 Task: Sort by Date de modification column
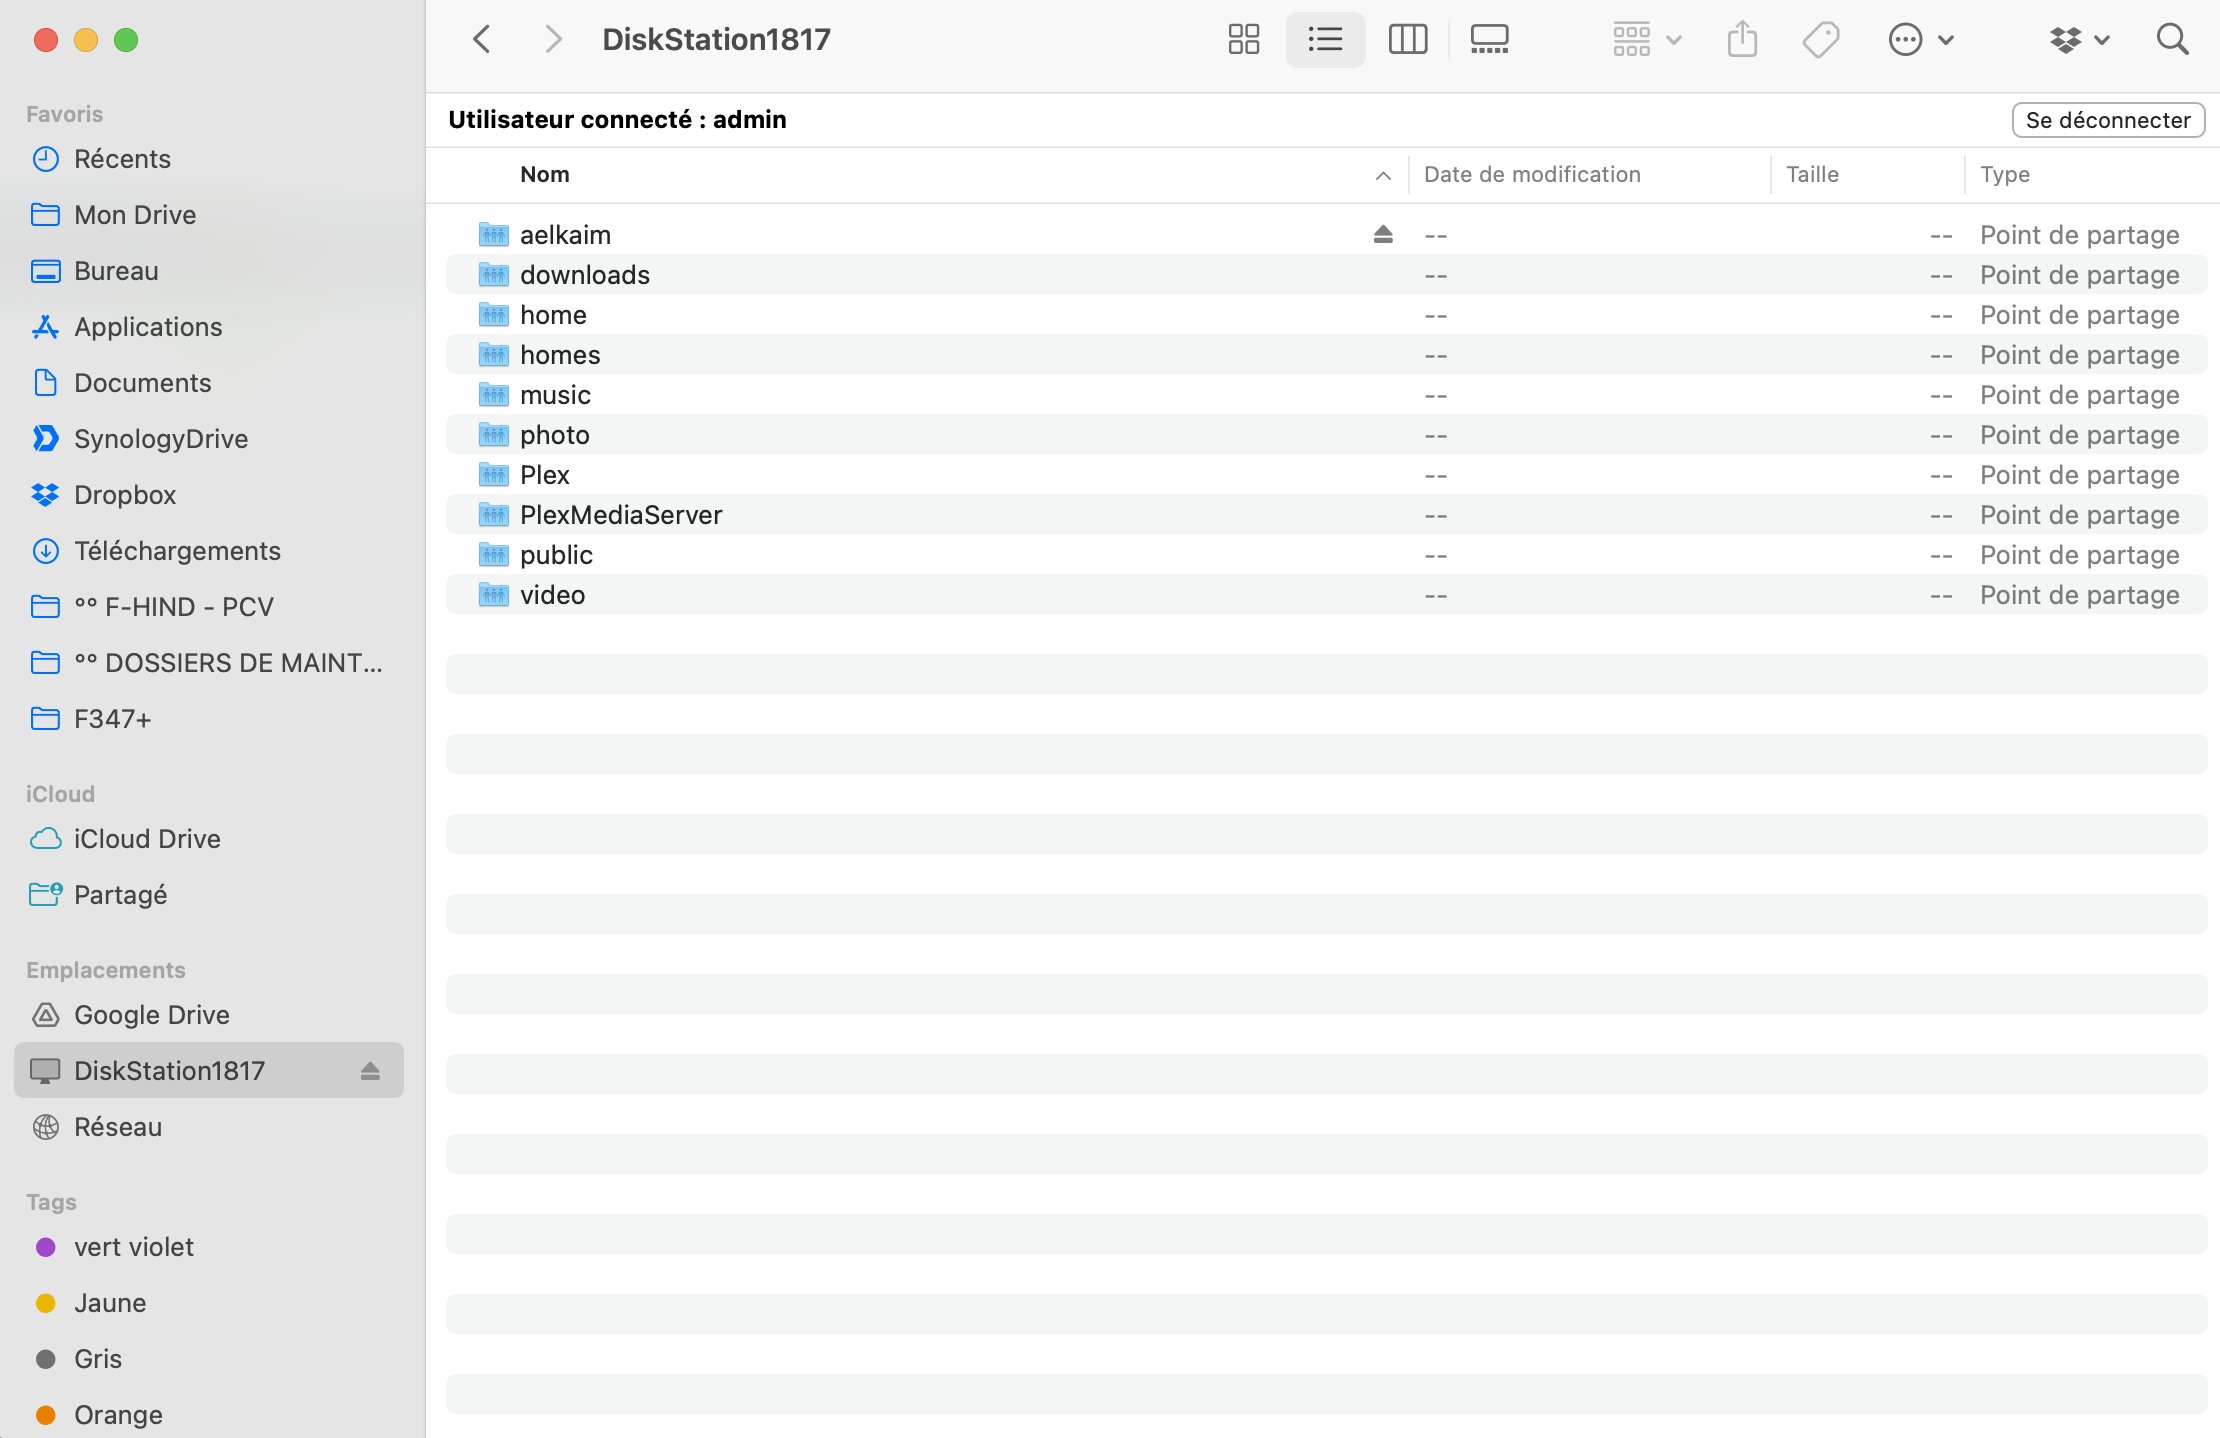1532,175
